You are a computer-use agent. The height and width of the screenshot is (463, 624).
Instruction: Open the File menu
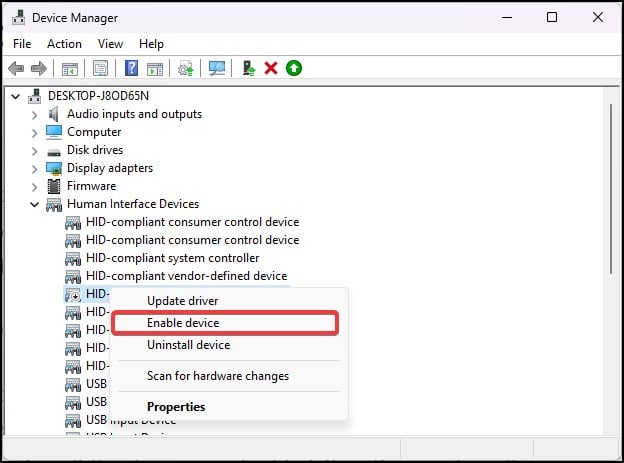click(x=22, y=44)
